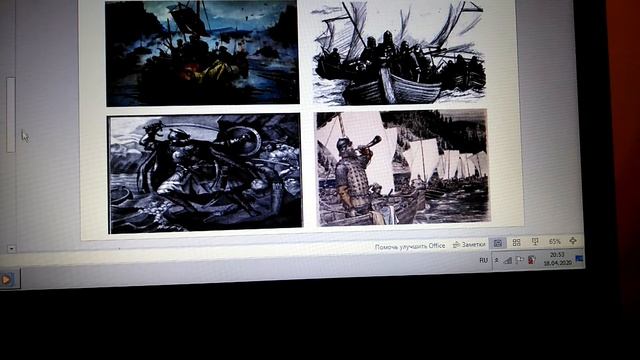Toggle the Заметки notes pane
This screenshot has height=360, width=640.
pos(469,244)
